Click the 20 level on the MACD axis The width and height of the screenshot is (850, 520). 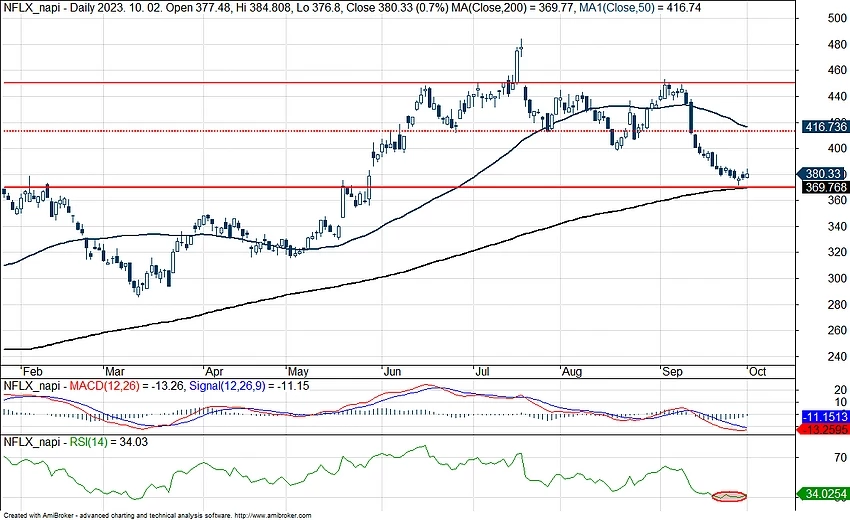840,390
